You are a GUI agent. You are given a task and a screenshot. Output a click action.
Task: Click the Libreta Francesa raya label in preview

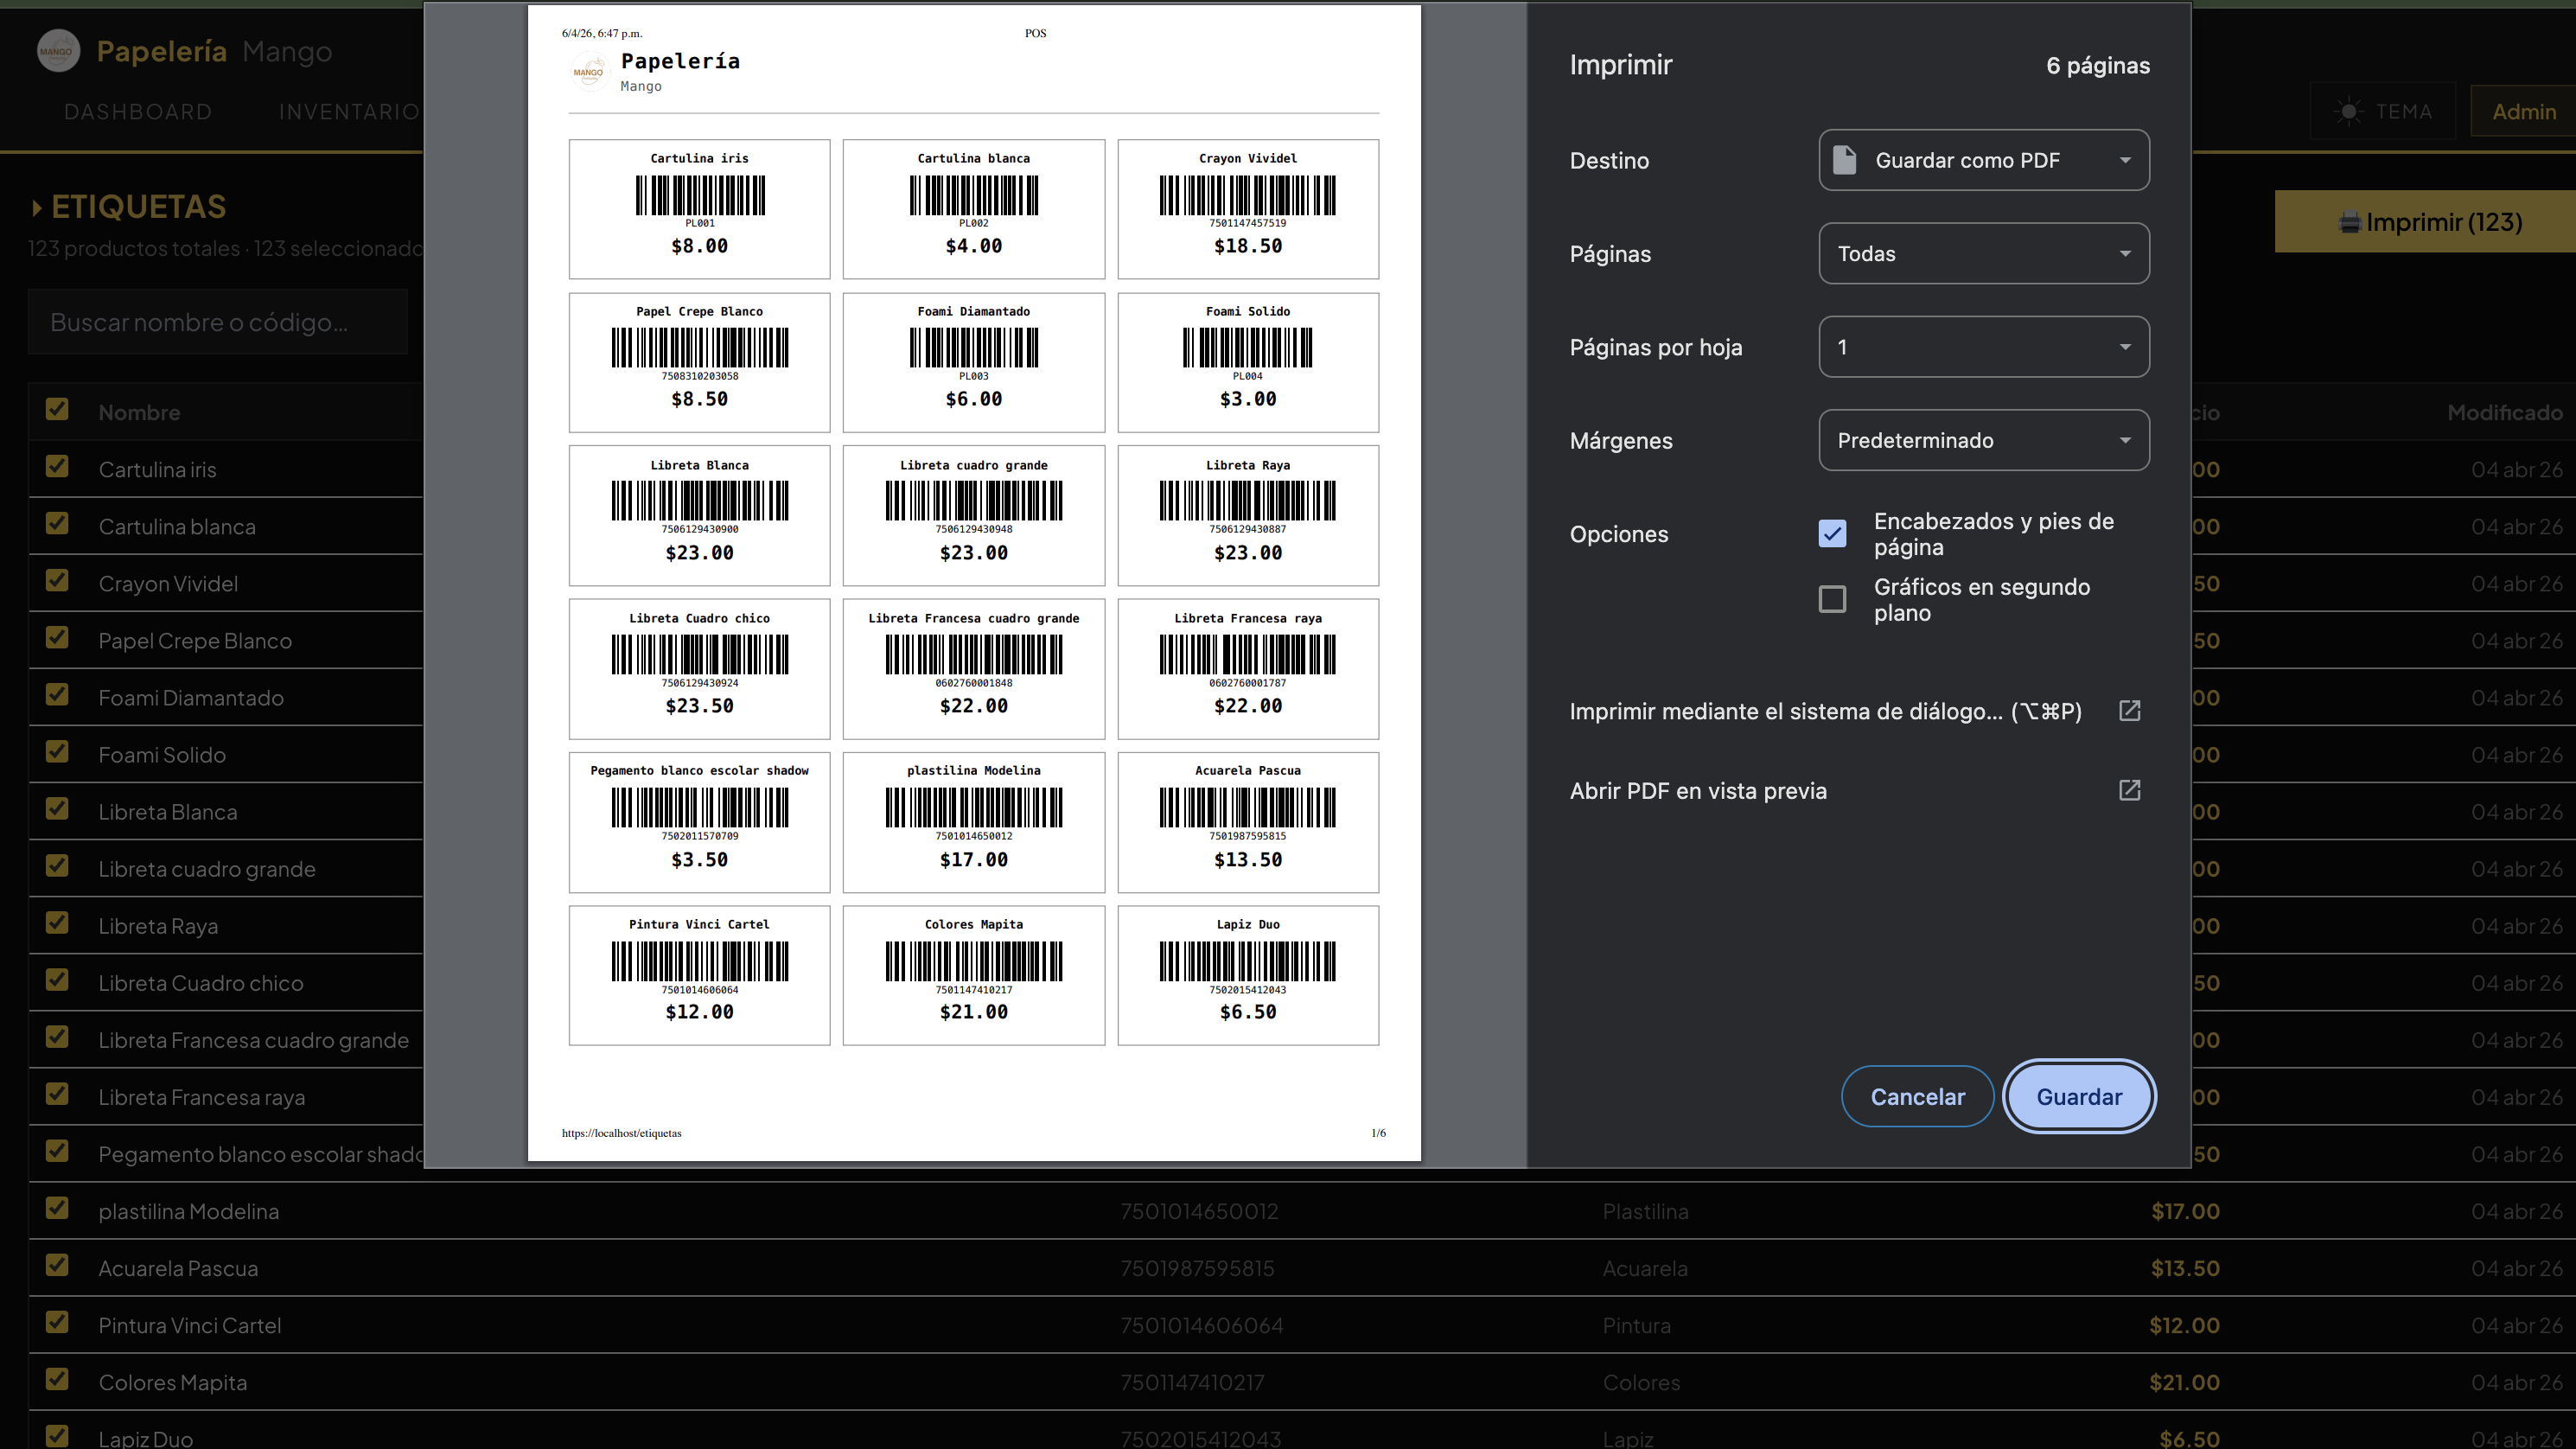point(1247,669)
